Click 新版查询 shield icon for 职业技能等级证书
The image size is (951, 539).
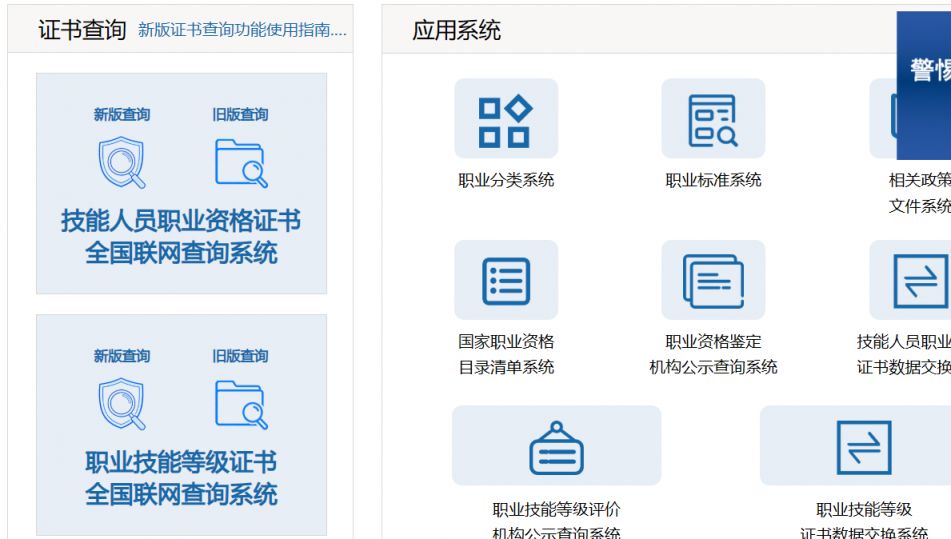[122, 404]
